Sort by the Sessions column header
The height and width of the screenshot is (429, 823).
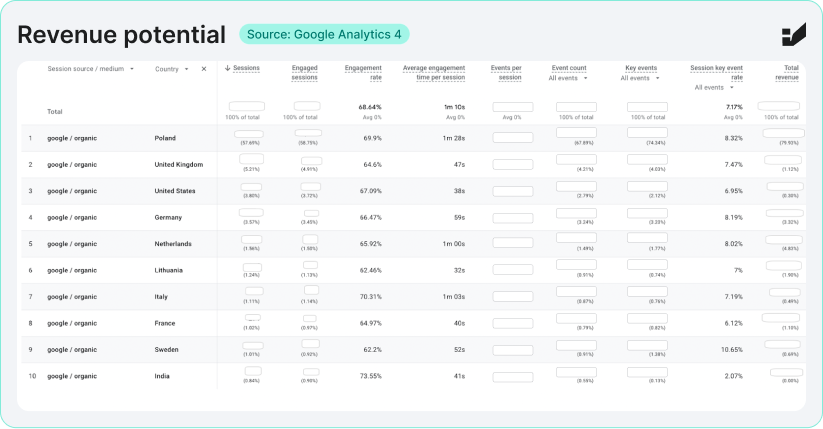(x=246, y=68)
